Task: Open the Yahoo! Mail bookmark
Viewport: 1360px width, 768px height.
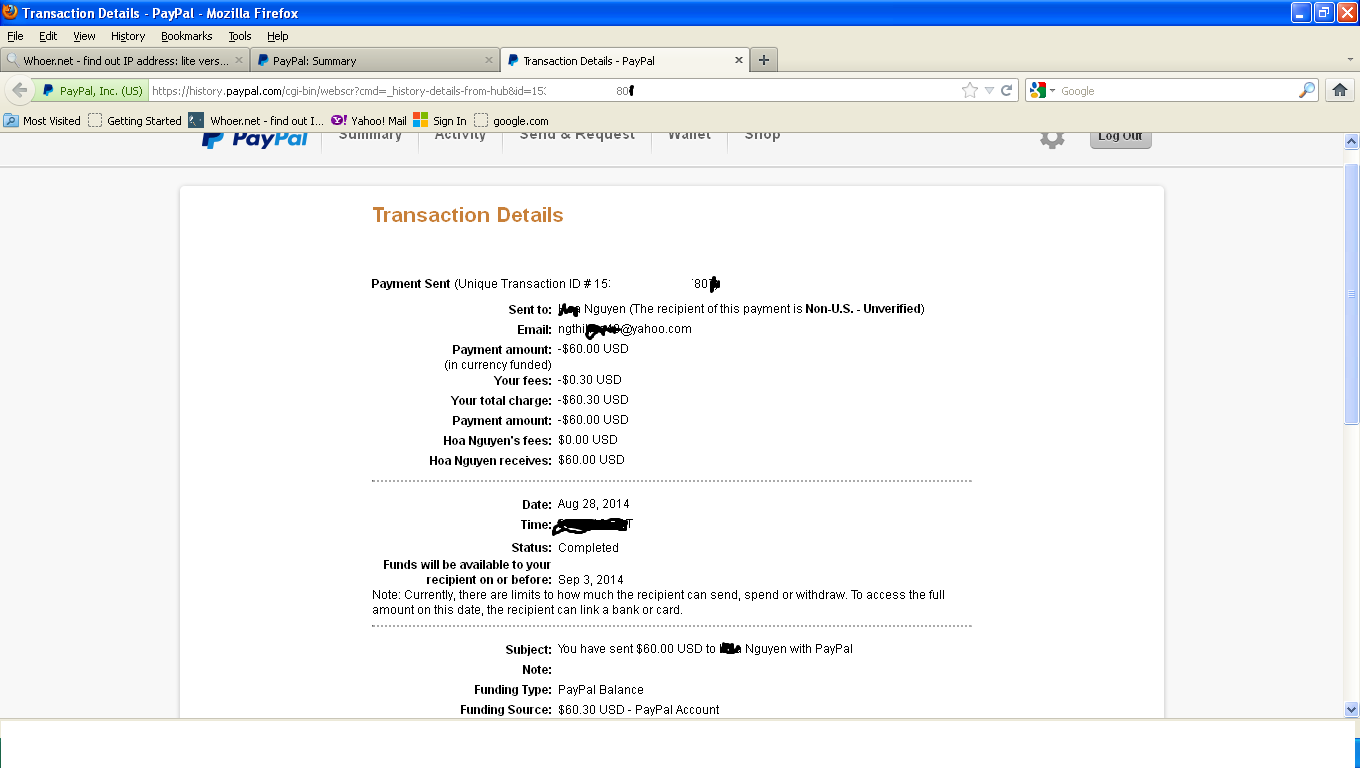Action: (369, 121)
